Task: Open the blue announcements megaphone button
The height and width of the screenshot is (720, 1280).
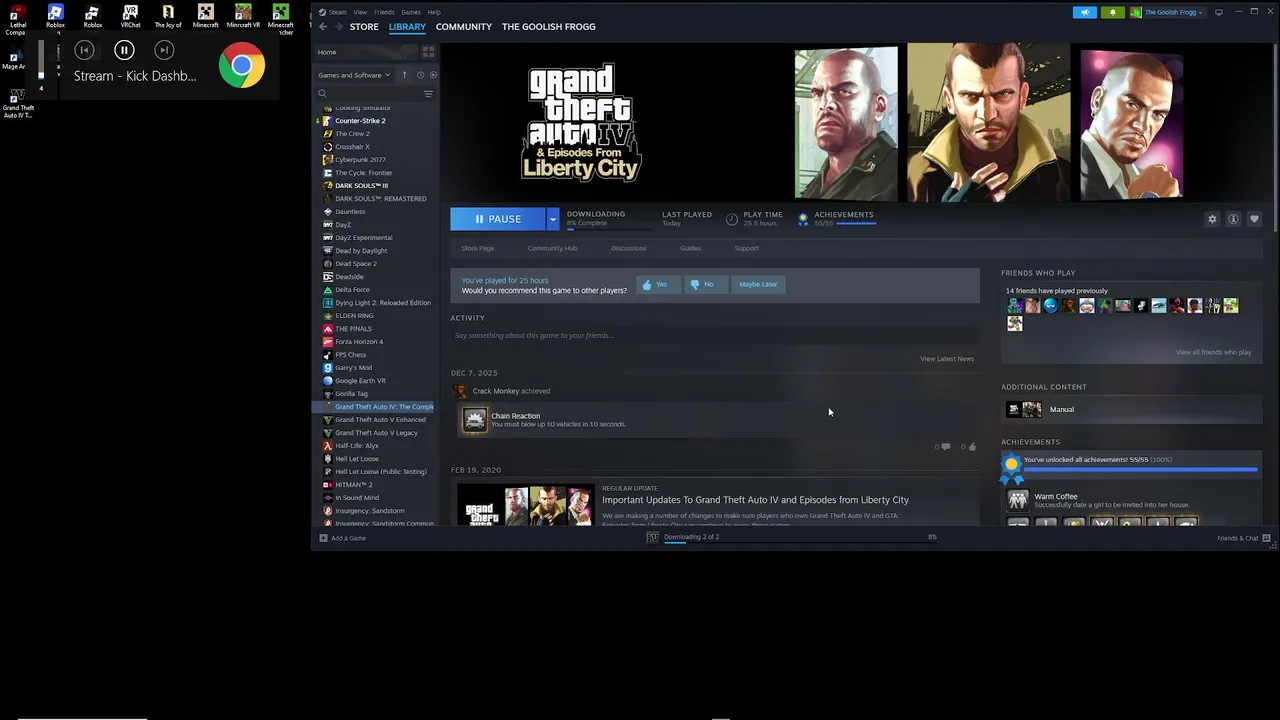Action: point(1084,12)
